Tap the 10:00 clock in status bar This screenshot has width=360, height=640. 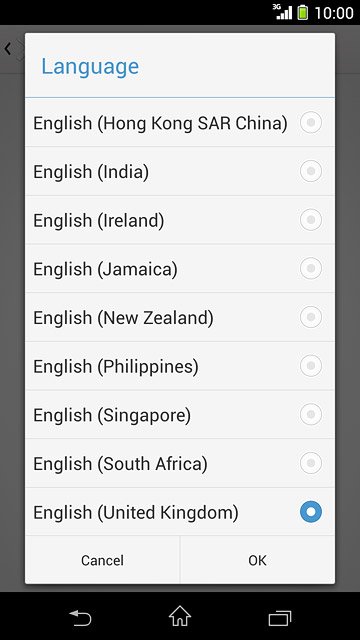(x=334, y=13)
